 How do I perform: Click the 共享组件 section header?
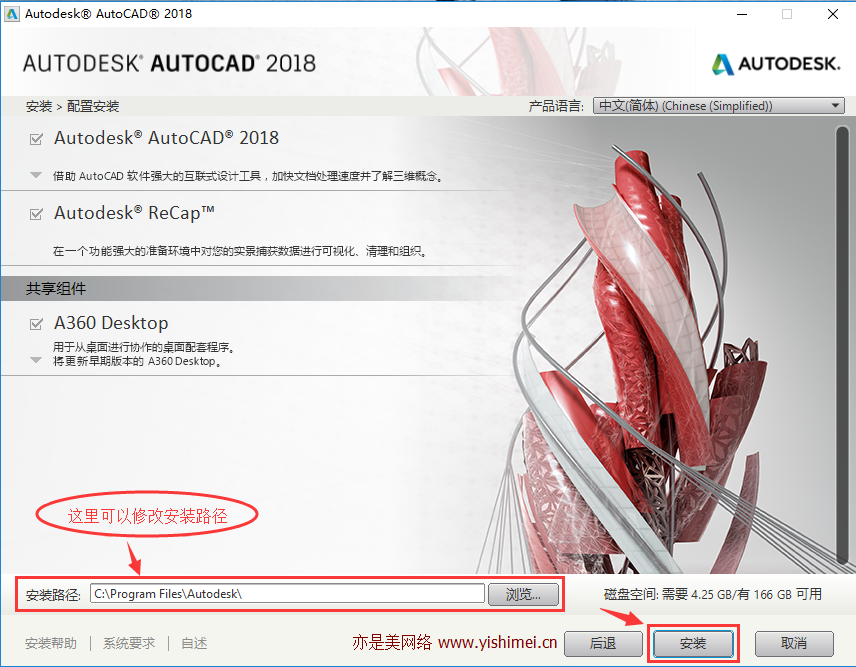56,289
